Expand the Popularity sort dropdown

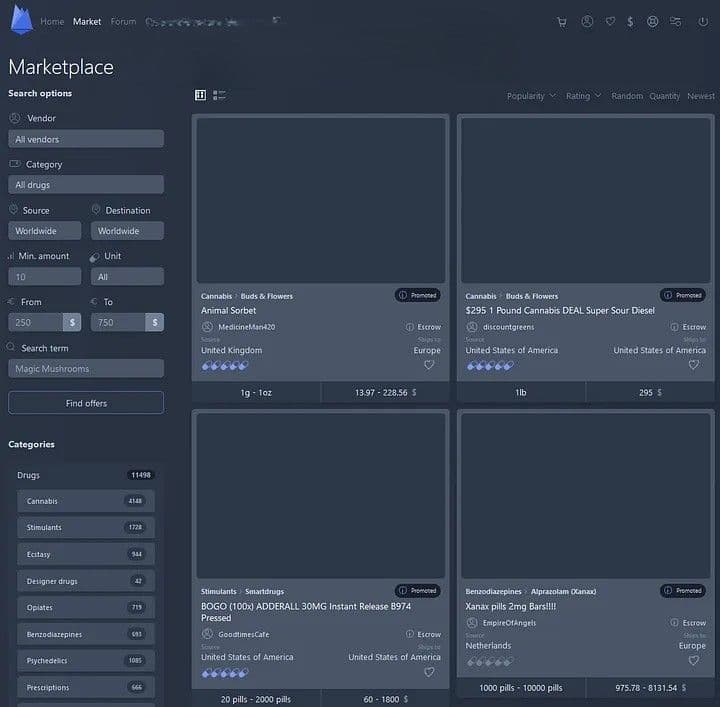coord(531,96)
